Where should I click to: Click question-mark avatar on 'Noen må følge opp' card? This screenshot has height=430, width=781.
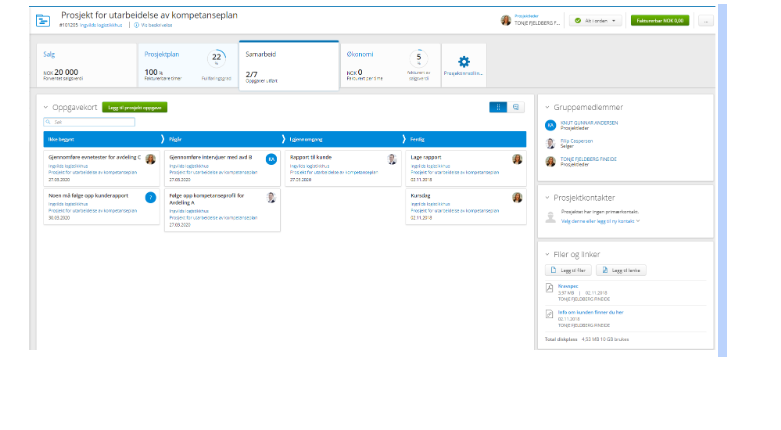(x=150, y=198)
